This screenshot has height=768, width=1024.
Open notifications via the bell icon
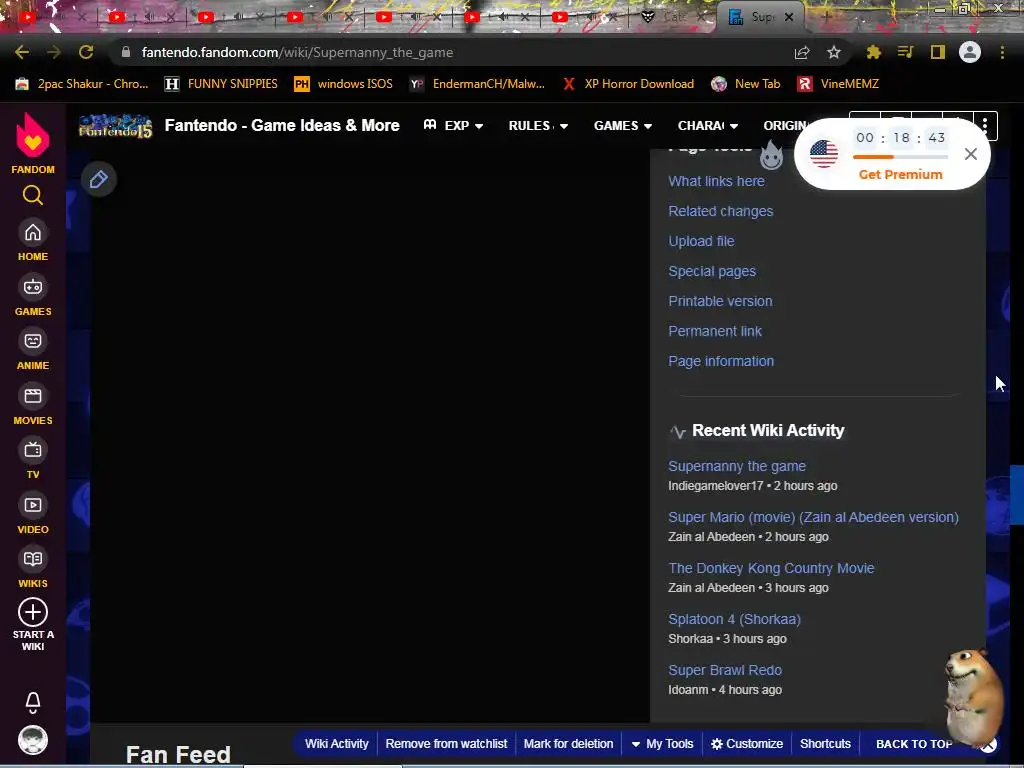pyautogui.click(x=33, y=703)
